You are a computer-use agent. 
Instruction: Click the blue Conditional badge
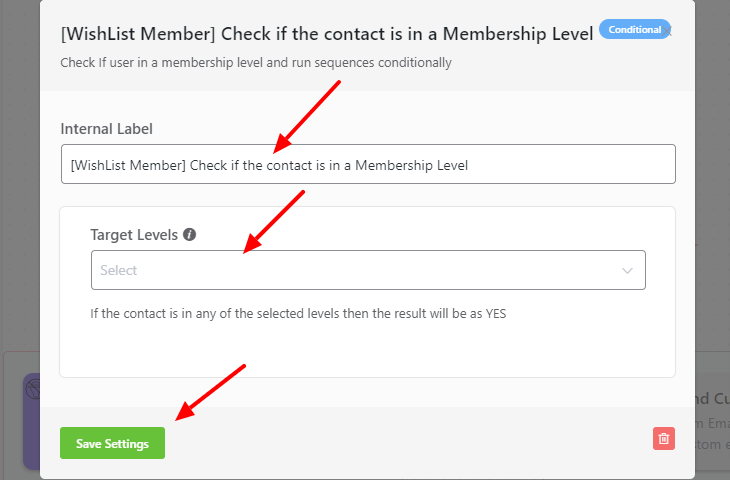point(635,29)
